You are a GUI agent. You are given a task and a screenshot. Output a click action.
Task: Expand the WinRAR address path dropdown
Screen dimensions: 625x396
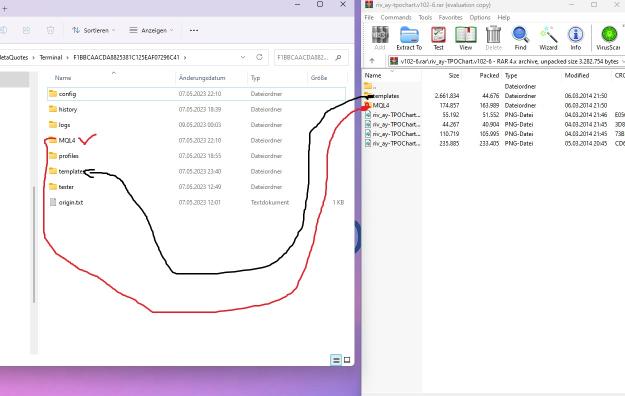click(622, 61)
